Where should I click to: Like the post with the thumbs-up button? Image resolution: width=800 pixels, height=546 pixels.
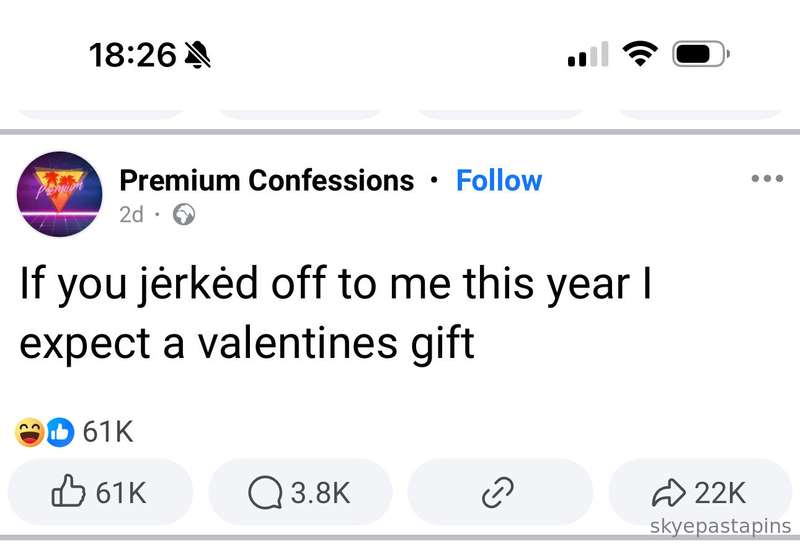(100, 492)
